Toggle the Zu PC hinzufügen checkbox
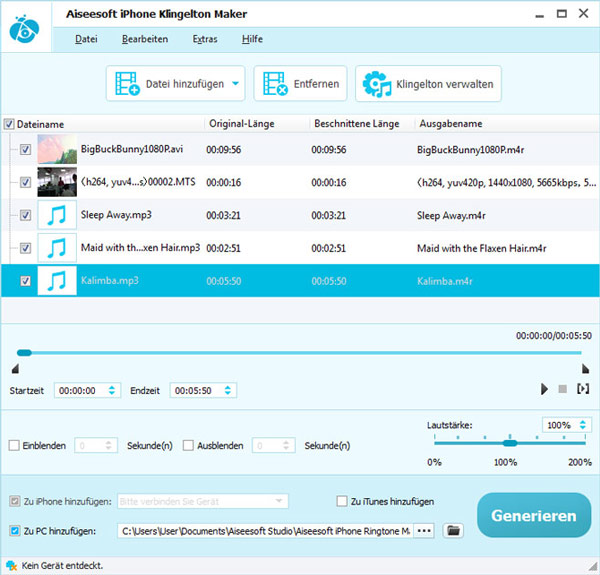The height and width of the screenshot is (575, 600). click(x=15, y=531)
